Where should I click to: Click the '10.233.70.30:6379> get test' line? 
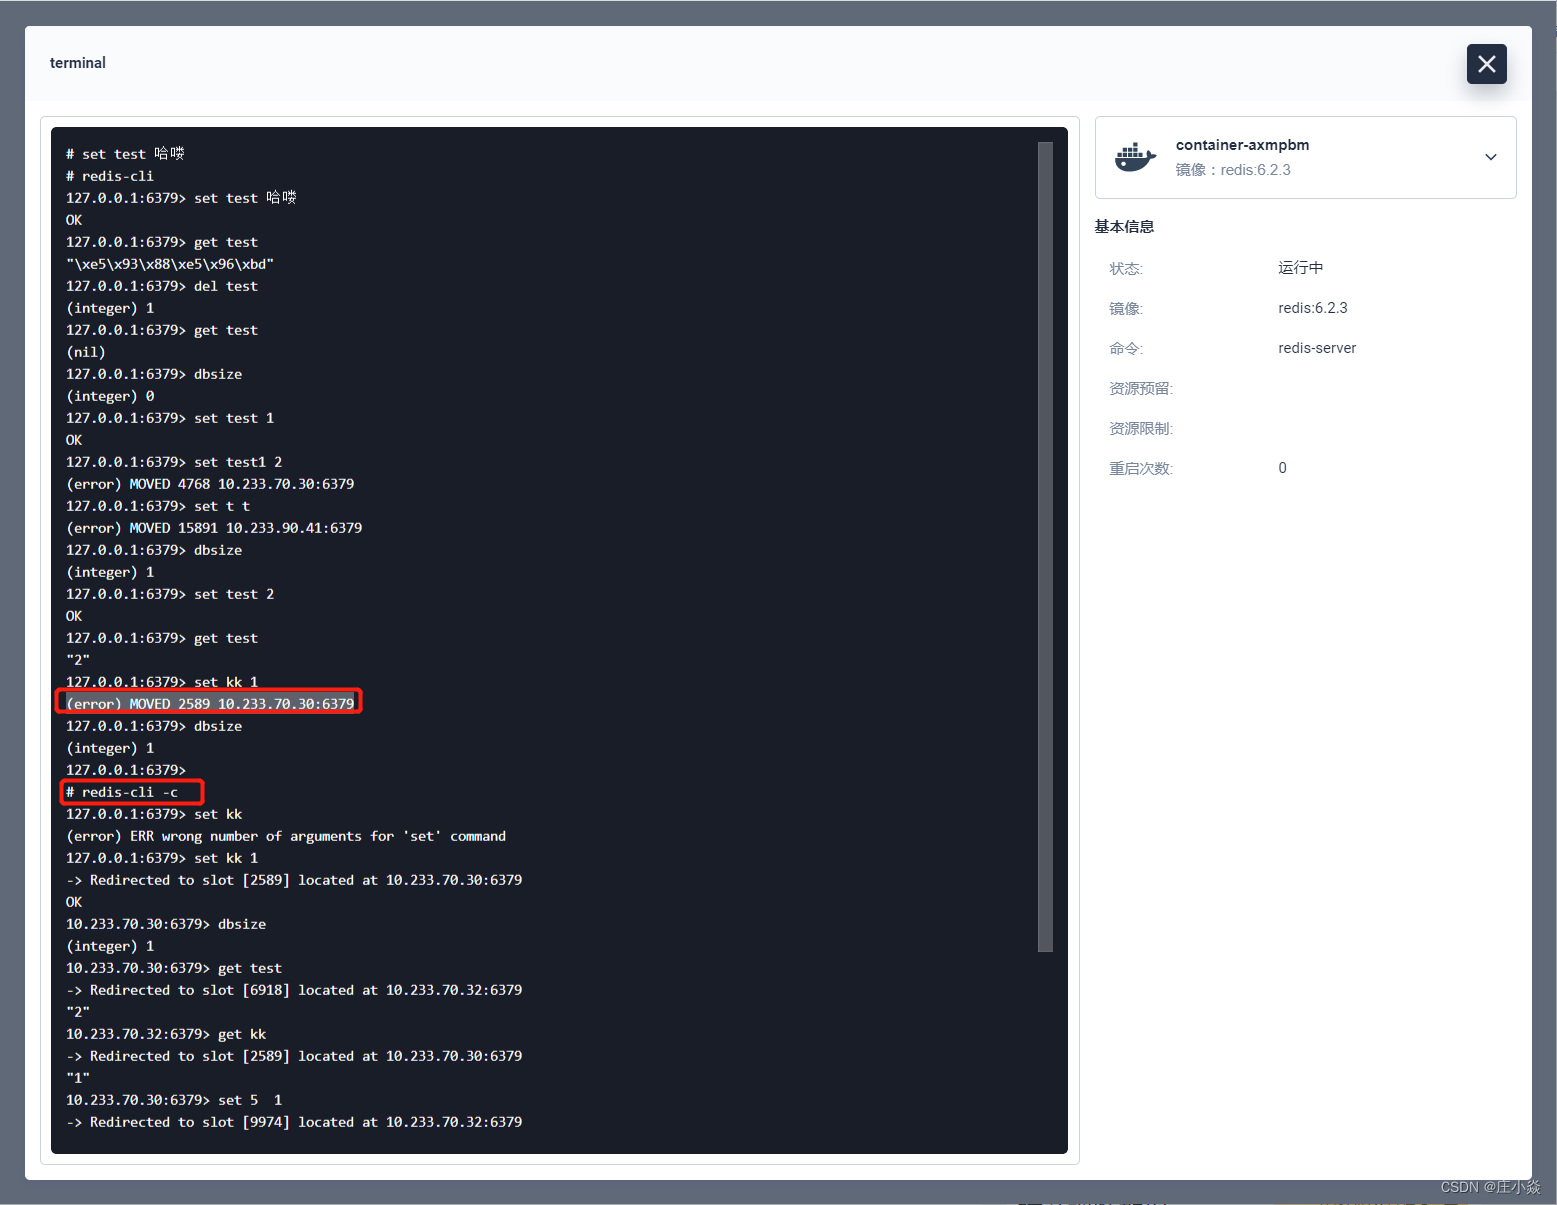click(x=174, y=968)
